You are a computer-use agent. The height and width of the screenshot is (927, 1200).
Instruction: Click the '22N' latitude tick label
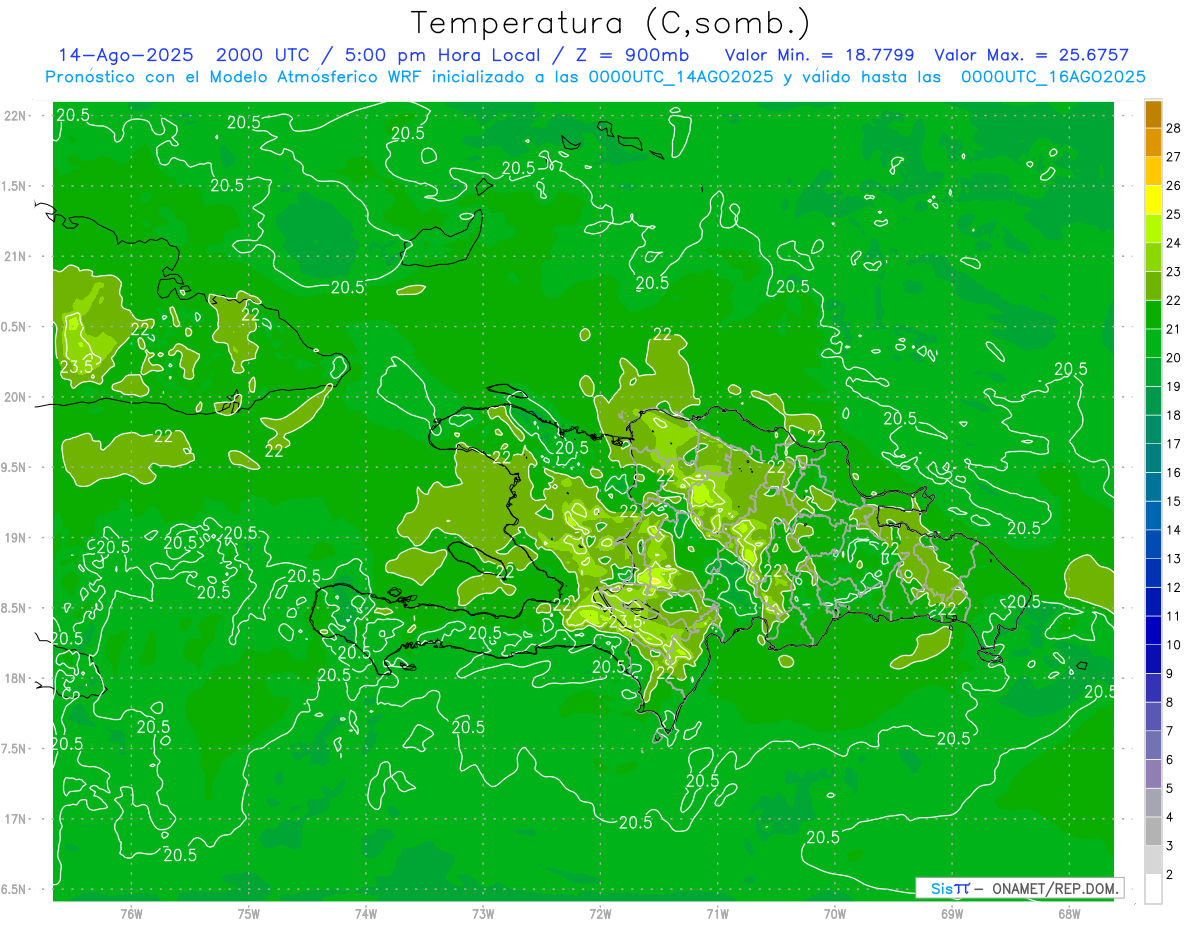click(x=17, y=116)
